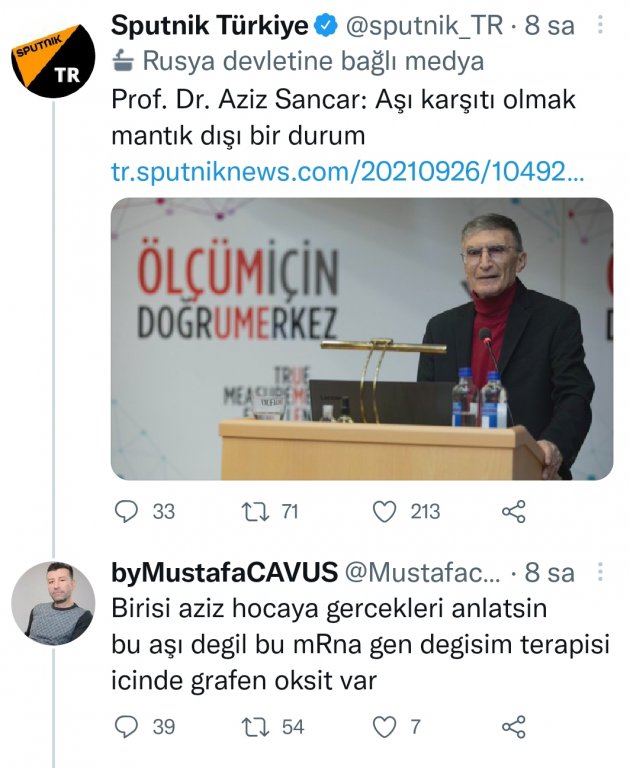Viewport: 630px width, 768px height.
Task: Click the blue verified badge icon
Action: [326, 25]
